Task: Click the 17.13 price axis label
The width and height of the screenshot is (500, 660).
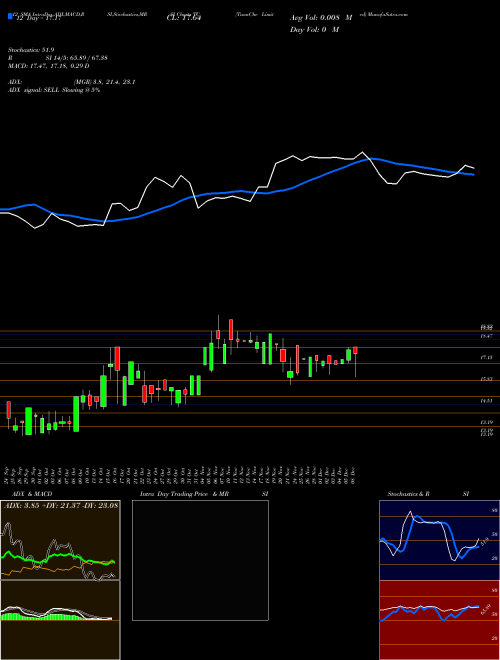Action: (x=487, y=357)
